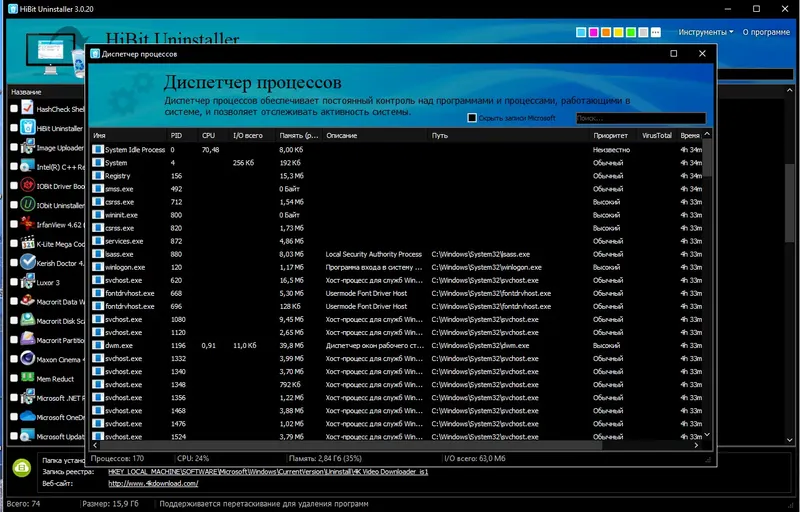The width and height of the screenshot is (800, 512).
Task: Tick the HiBit Uninstaller entry checkbox
Action: (x=14, y=128)
